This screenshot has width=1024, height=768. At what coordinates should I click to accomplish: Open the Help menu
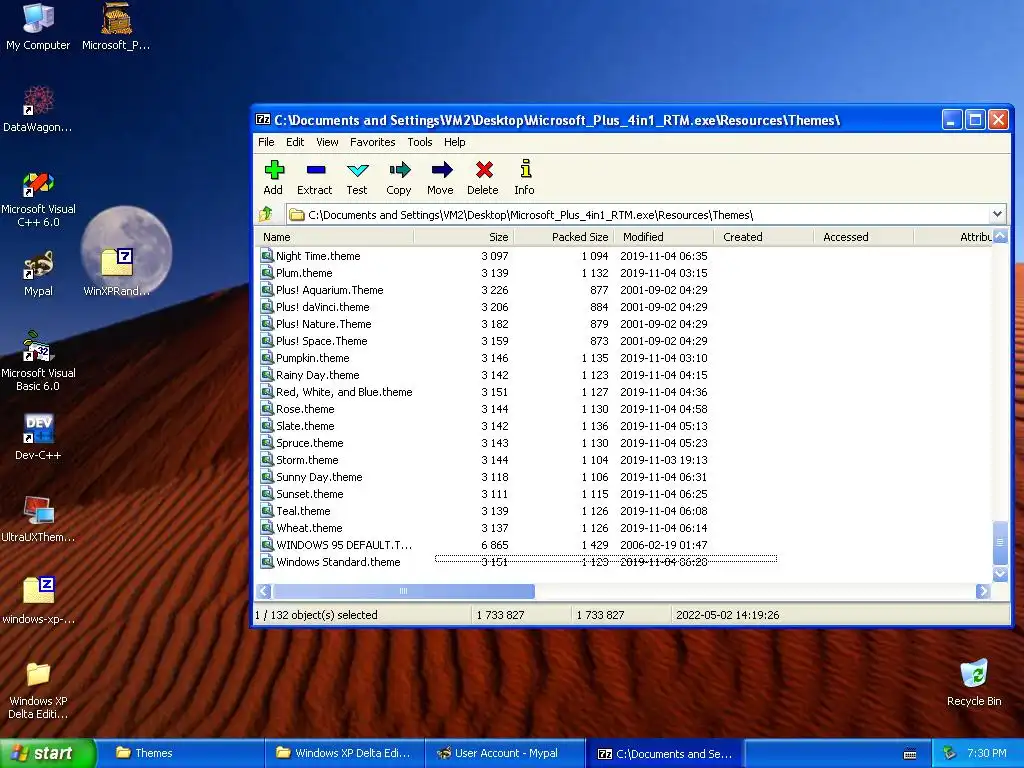coord(455,142)
